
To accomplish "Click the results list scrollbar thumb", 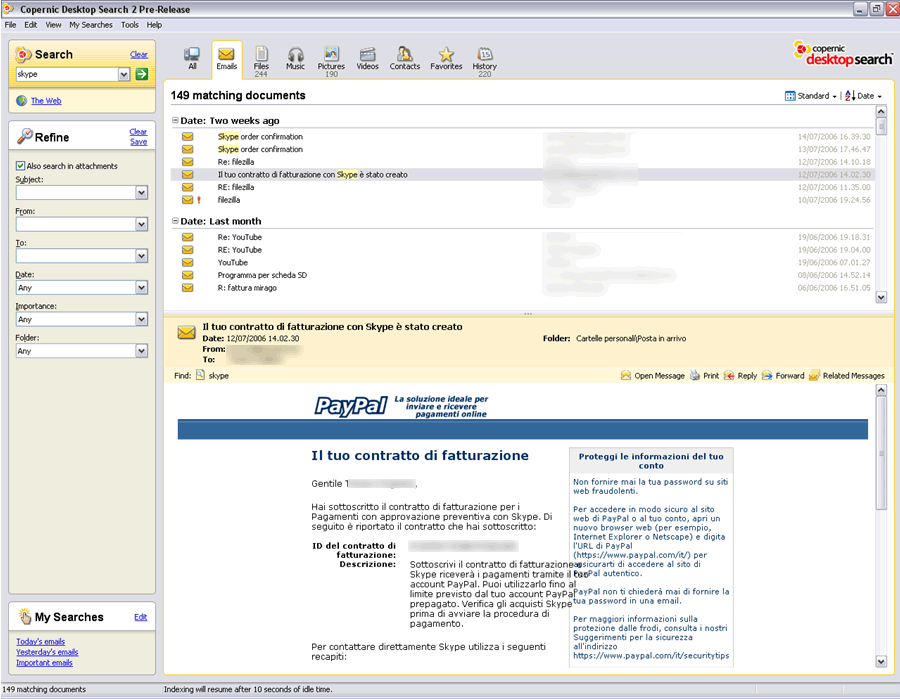I will pos(881,126).
